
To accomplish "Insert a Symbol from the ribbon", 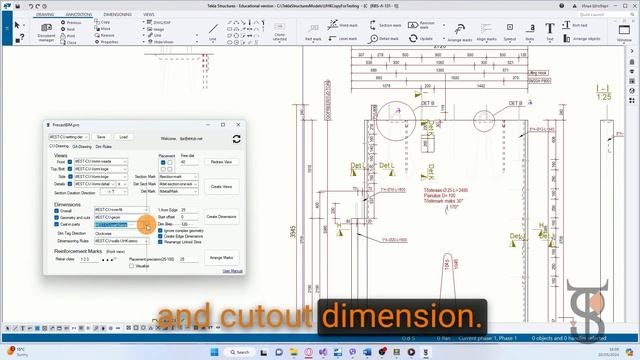I will [509, 32].
